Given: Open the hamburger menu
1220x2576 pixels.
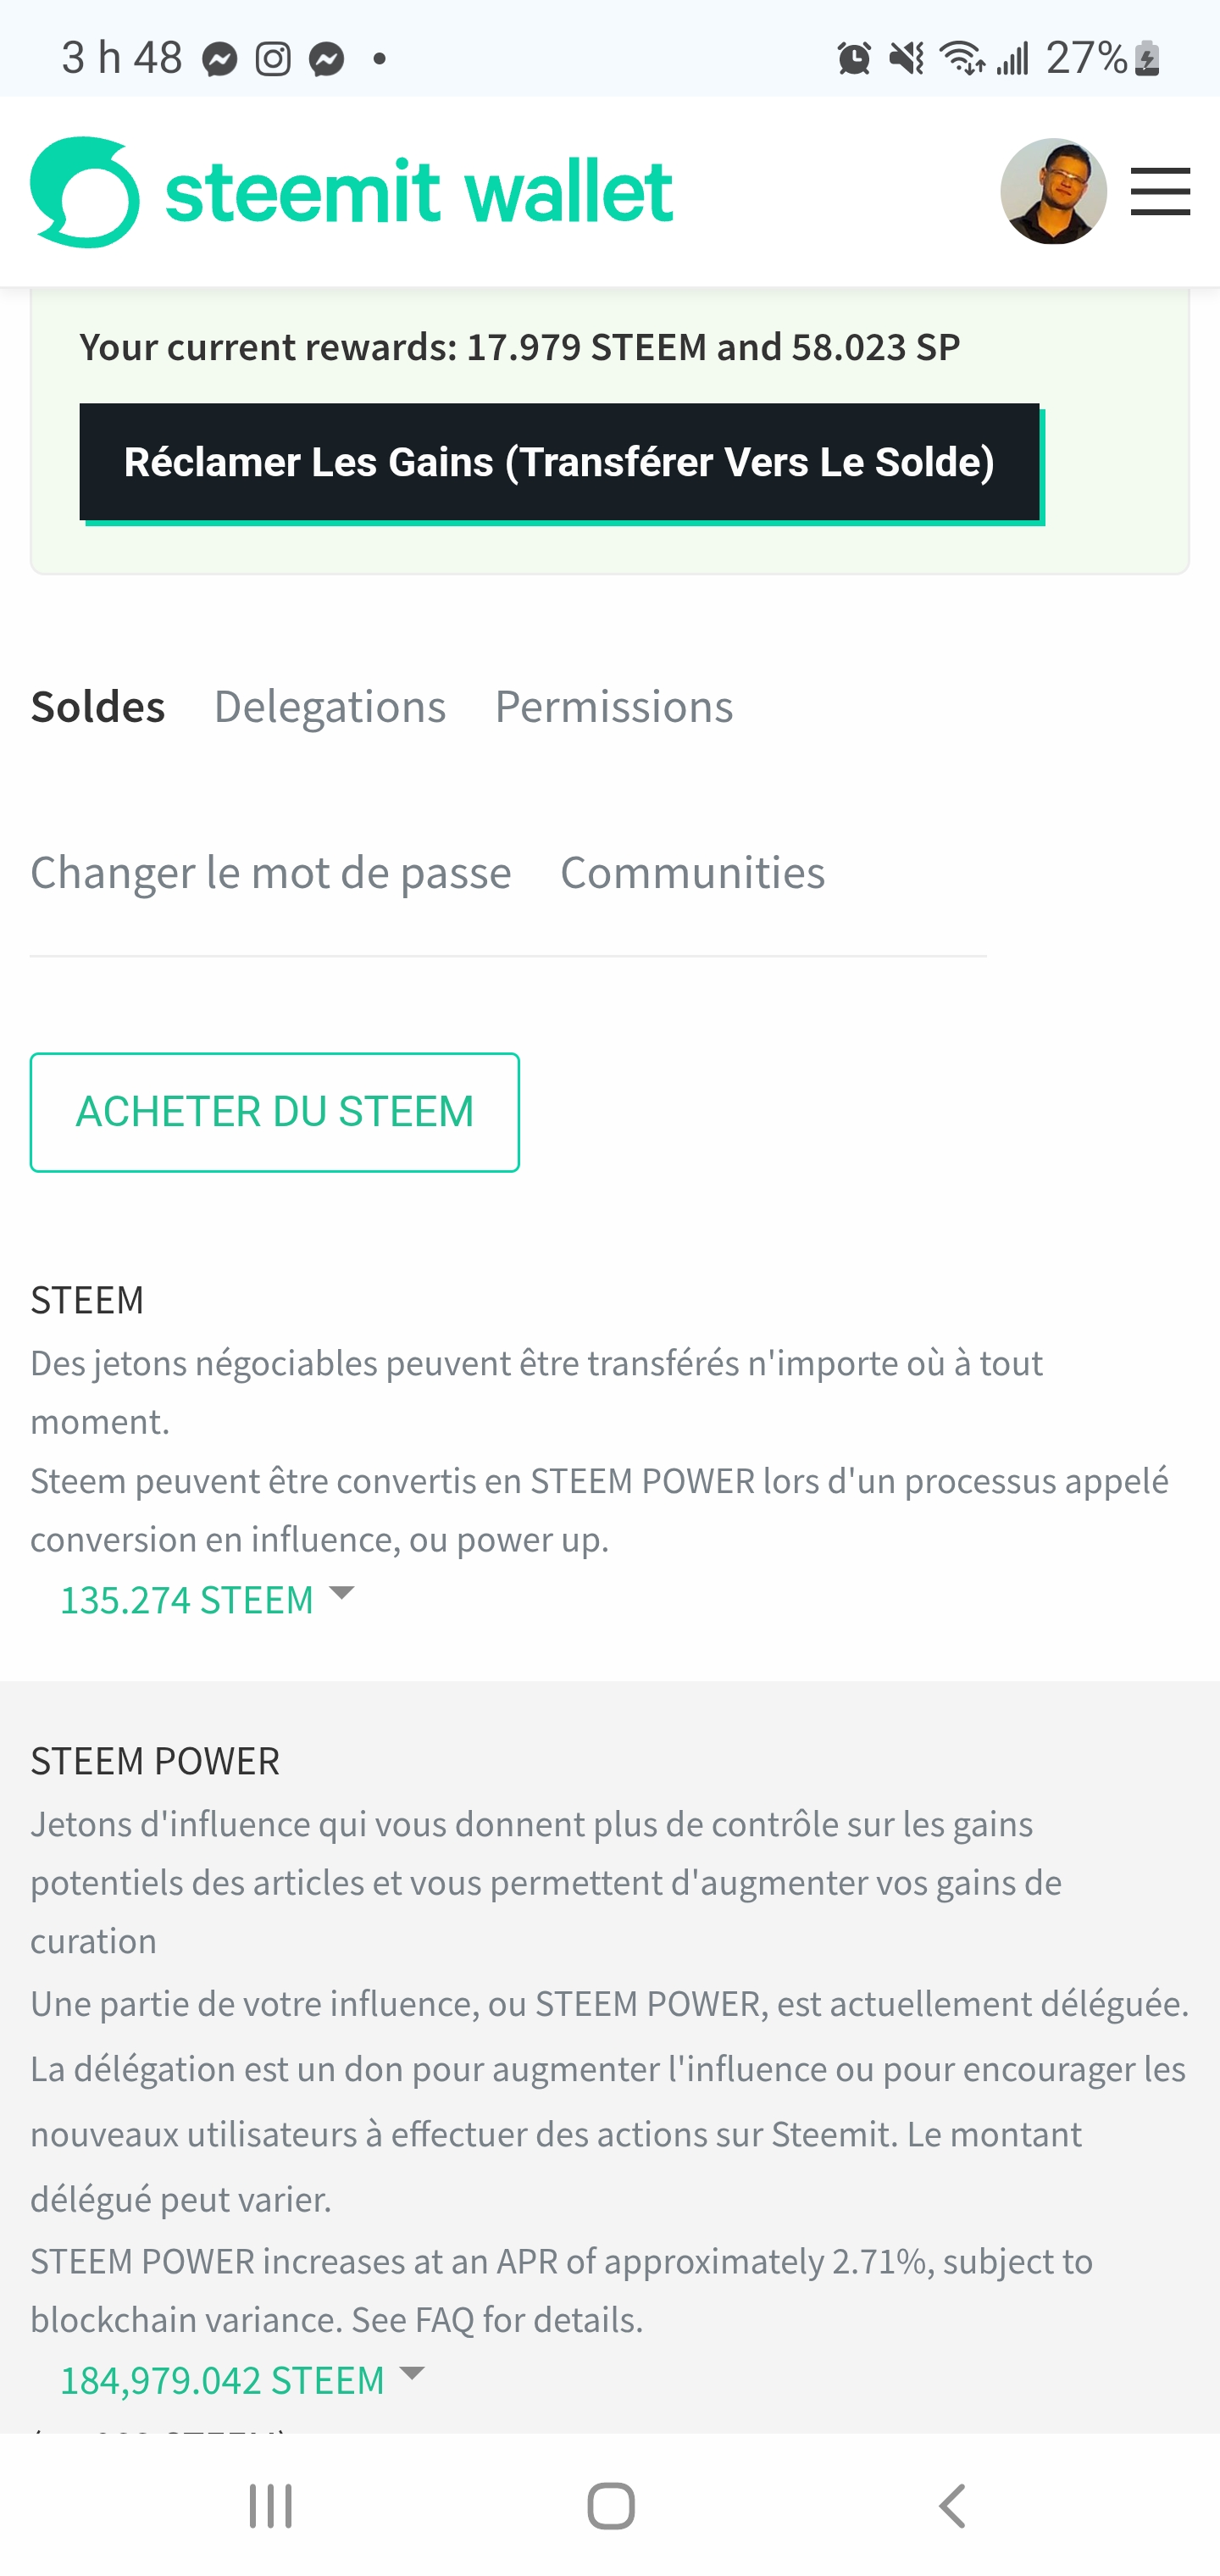Looking at the screenshot, I should 1160,192.
